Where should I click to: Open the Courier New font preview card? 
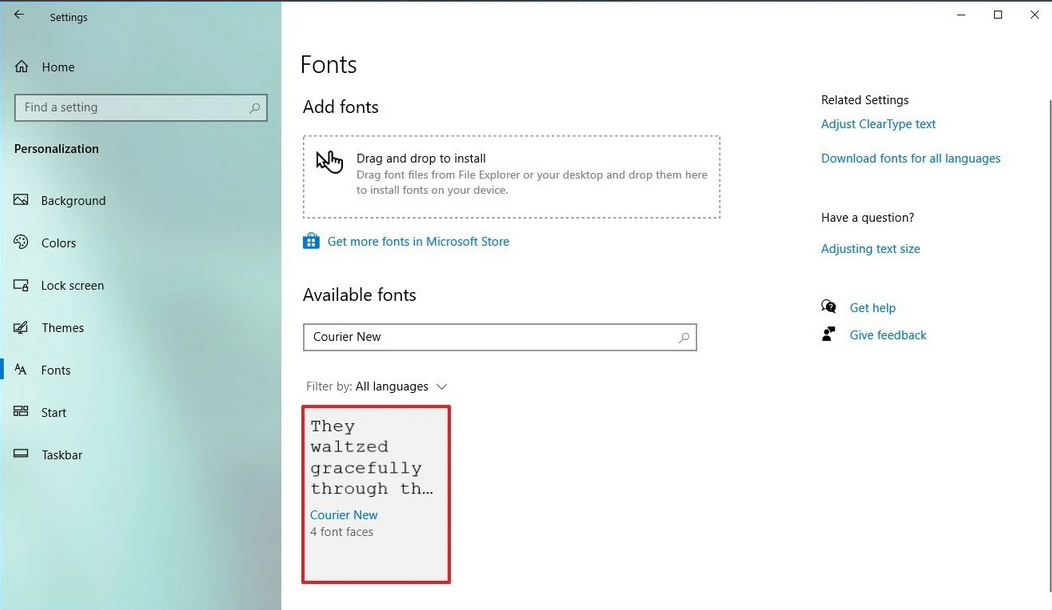pyautogui.click(x=376, y=494)
